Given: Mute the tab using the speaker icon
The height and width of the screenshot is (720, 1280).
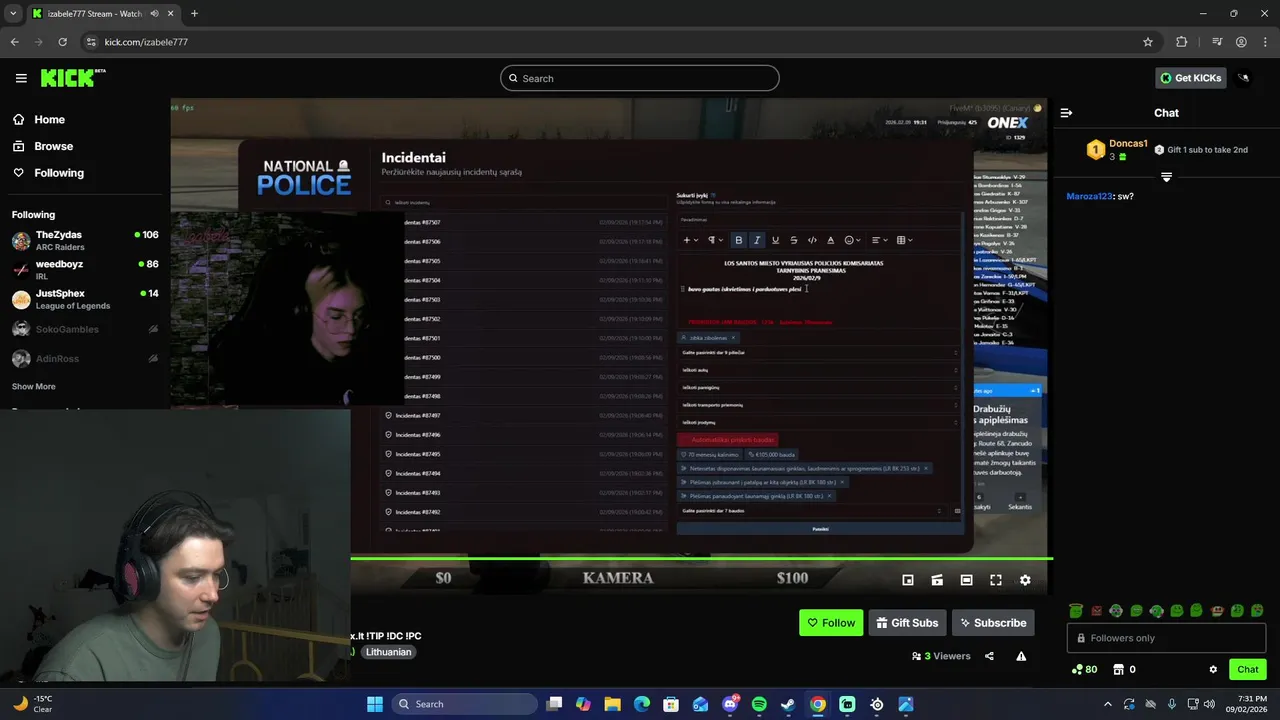Looking at the screenshot, I should [154, 14].
